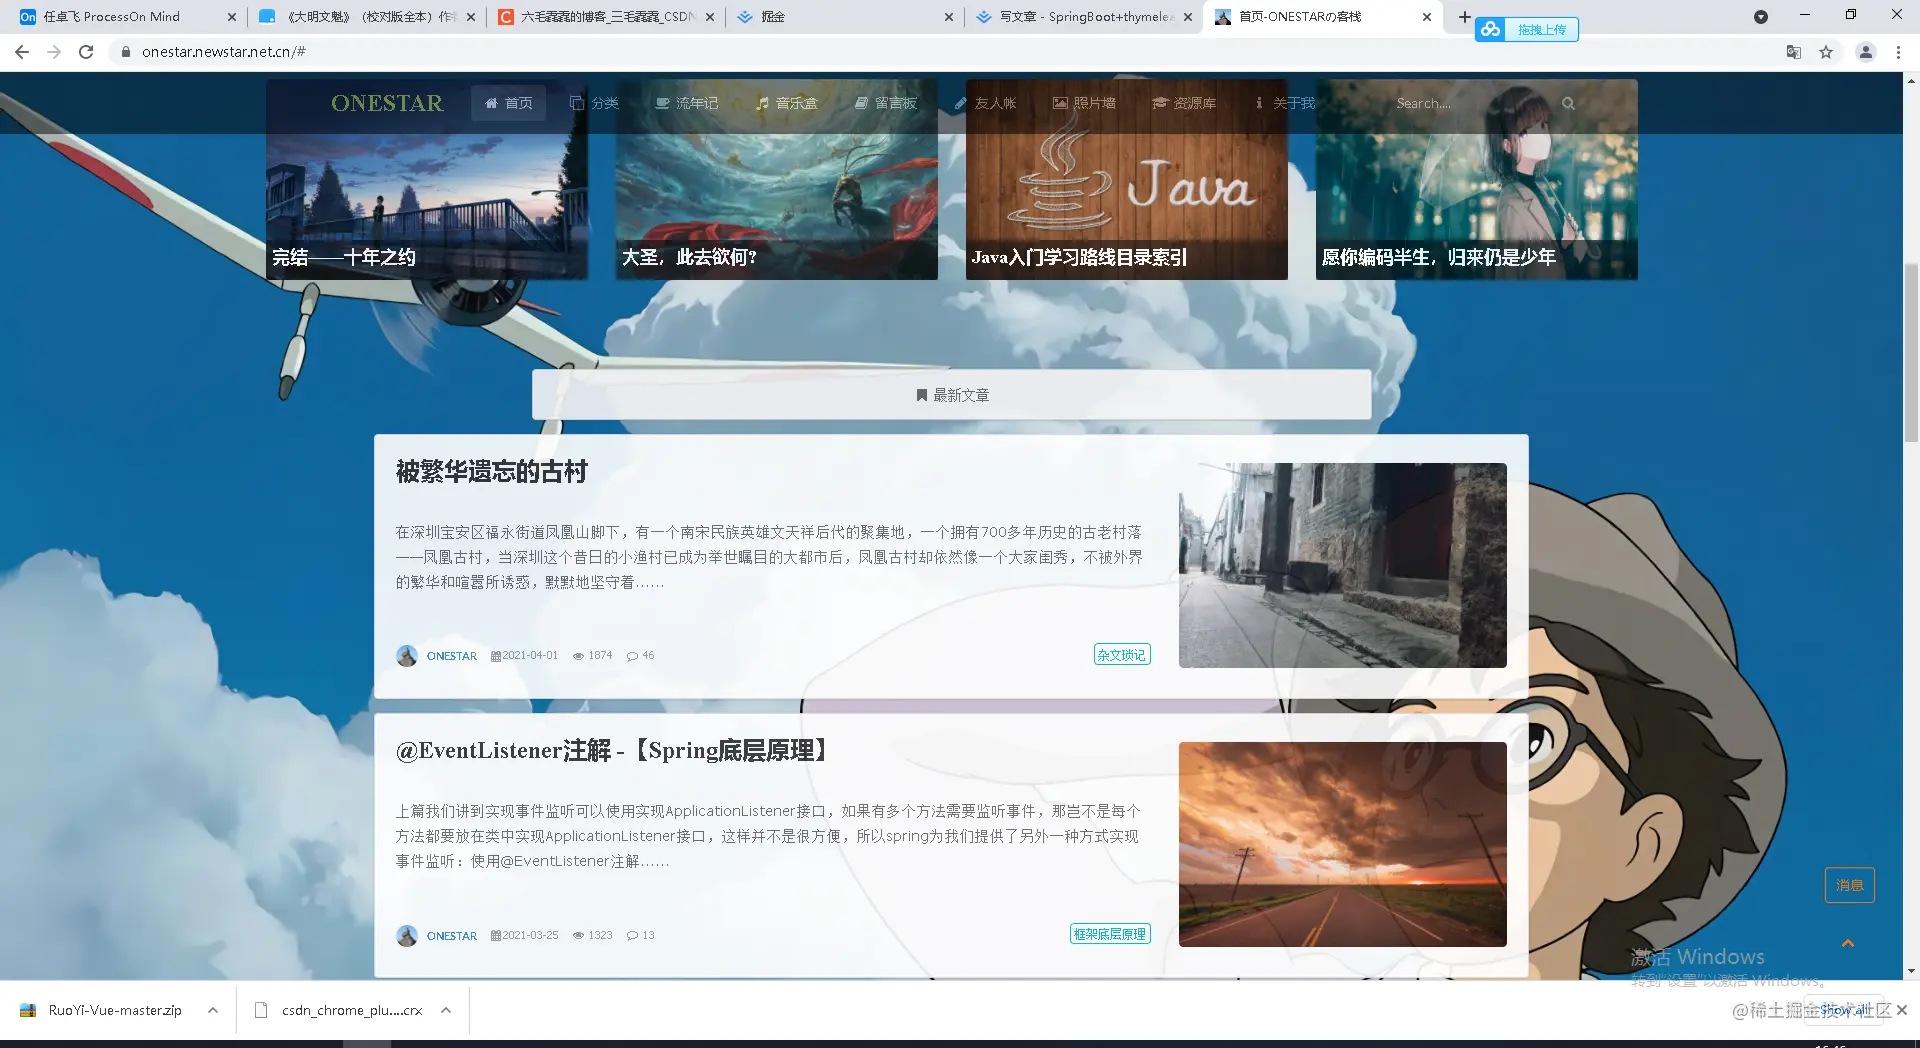Bookmark this page with the star icon
Viewport: 1920px width, 1048px height.
1826,52
